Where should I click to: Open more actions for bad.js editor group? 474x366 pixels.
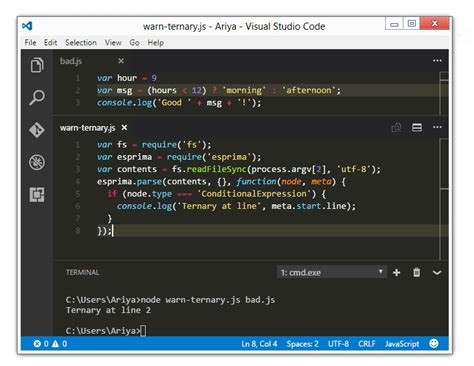pyautogui.click(x=437, y=61)
